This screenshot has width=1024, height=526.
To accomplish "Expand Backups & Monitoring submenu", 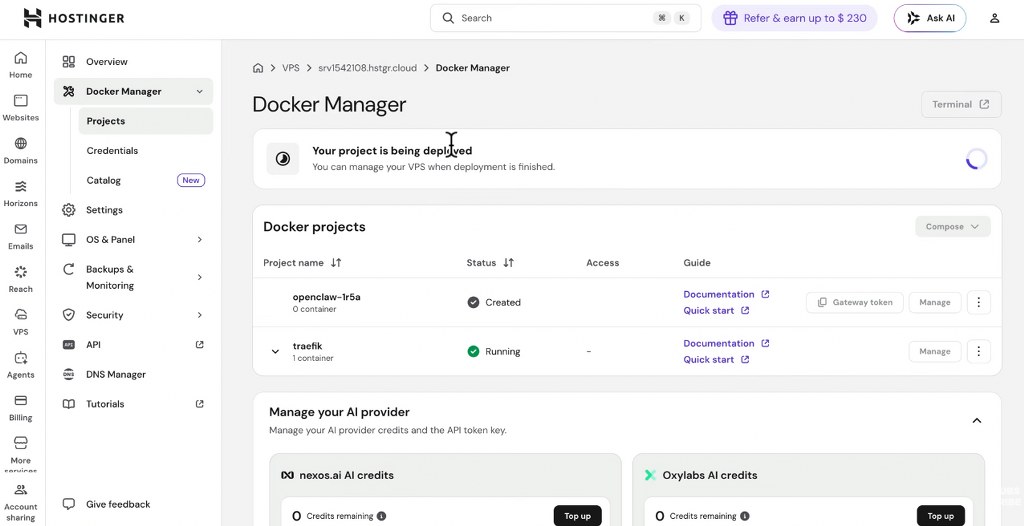I will click(x=200, y=277).
